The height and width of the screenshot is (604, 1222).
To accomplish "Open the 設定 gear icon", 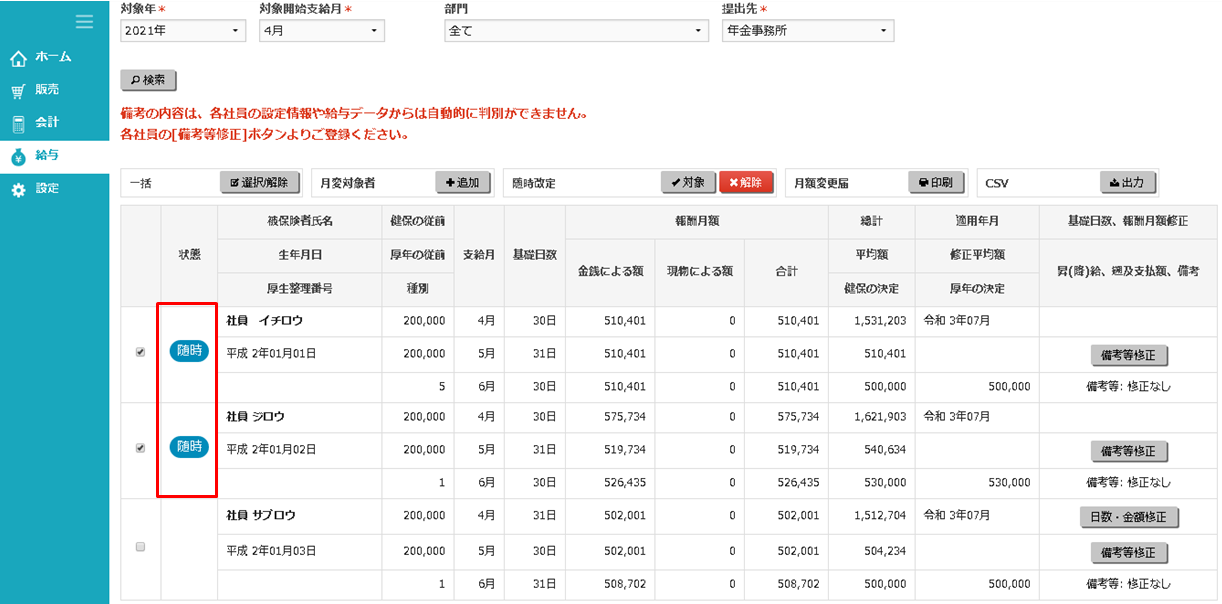I will [18, 189].
